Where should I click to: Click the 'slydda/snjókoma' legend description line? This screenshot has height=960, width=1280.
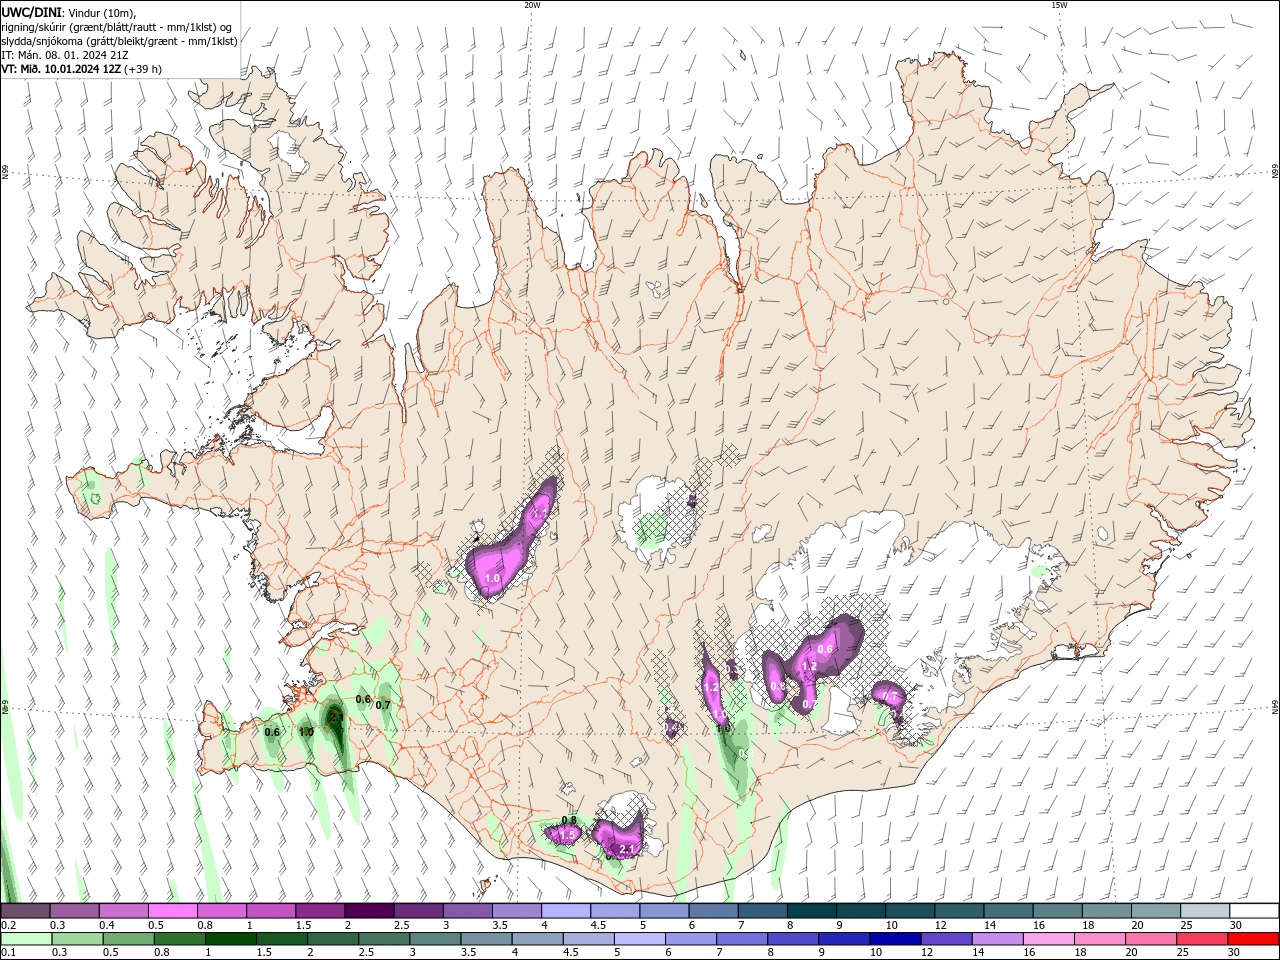click(x=120, y=41)
